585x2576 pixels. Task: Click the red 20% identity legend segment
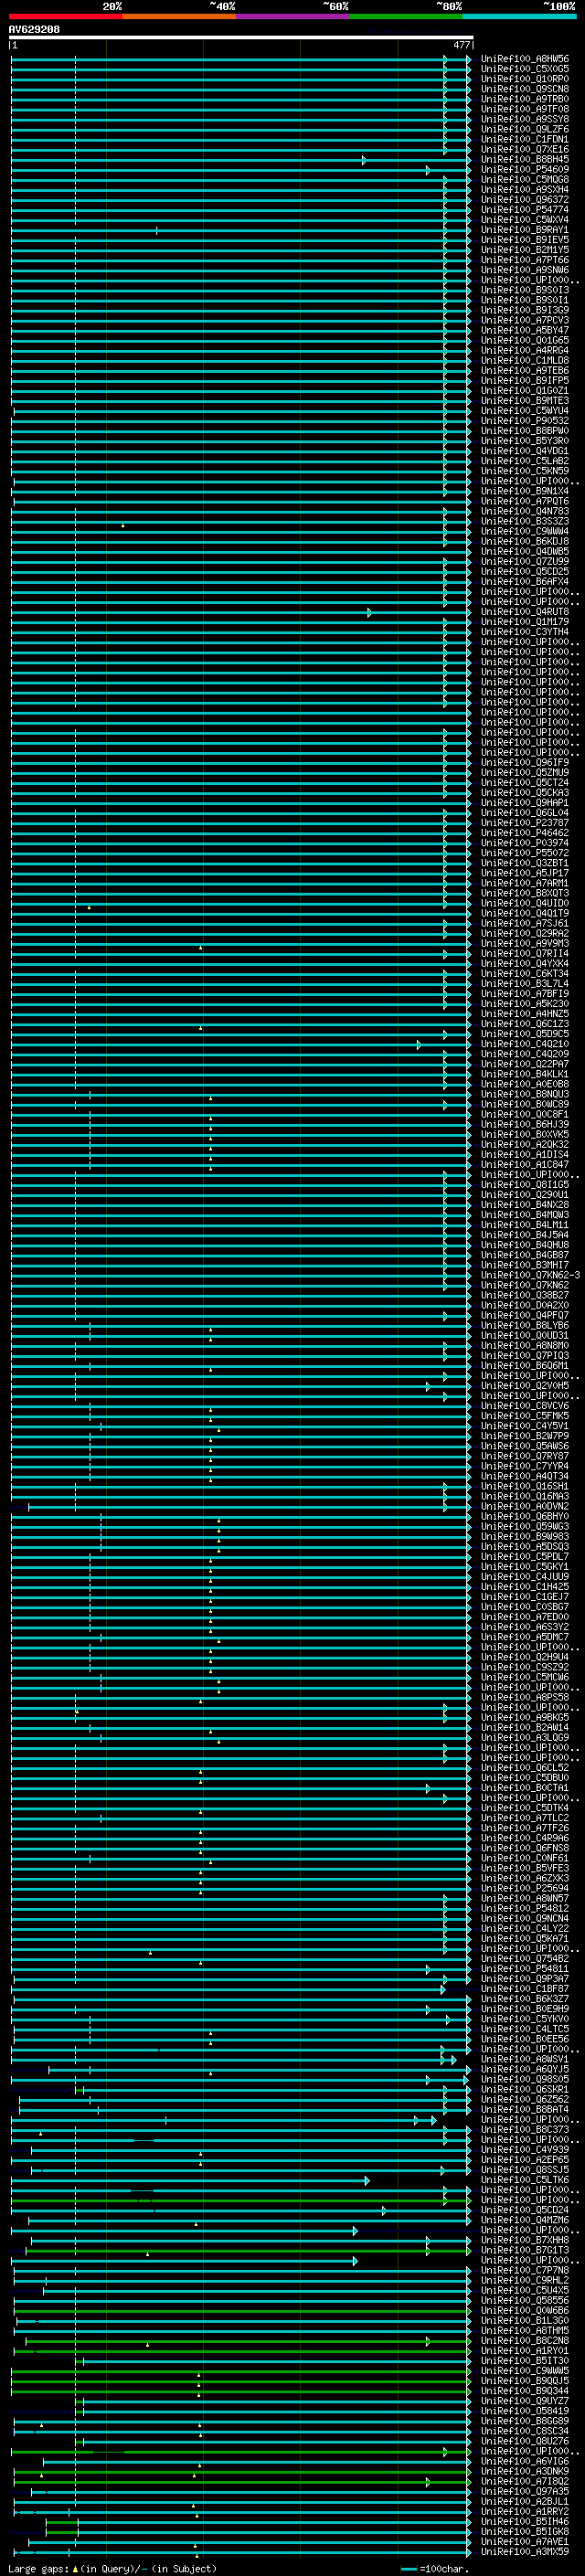tap(66, 16)
